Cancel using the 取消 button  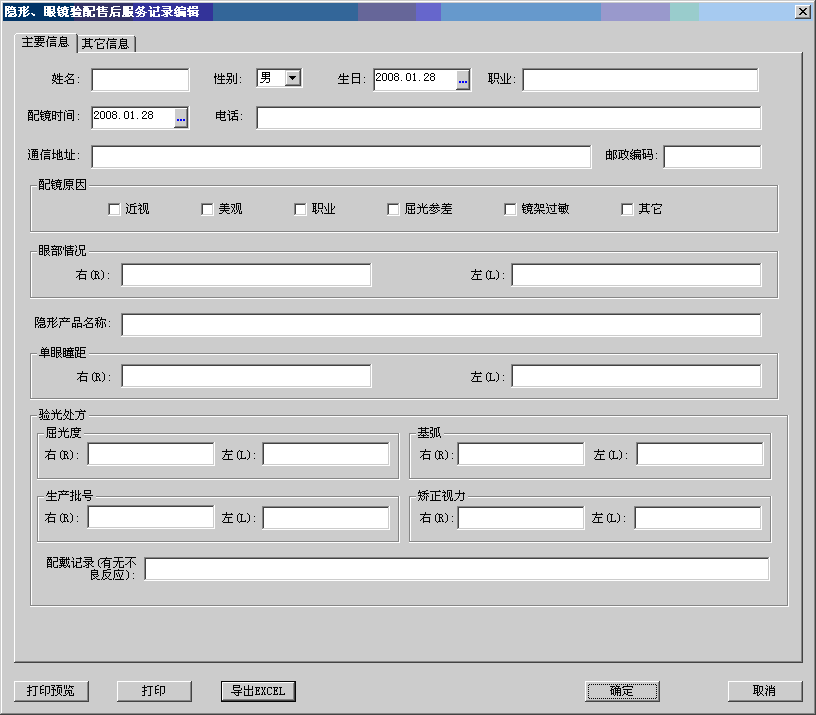[x=765, y=691]
